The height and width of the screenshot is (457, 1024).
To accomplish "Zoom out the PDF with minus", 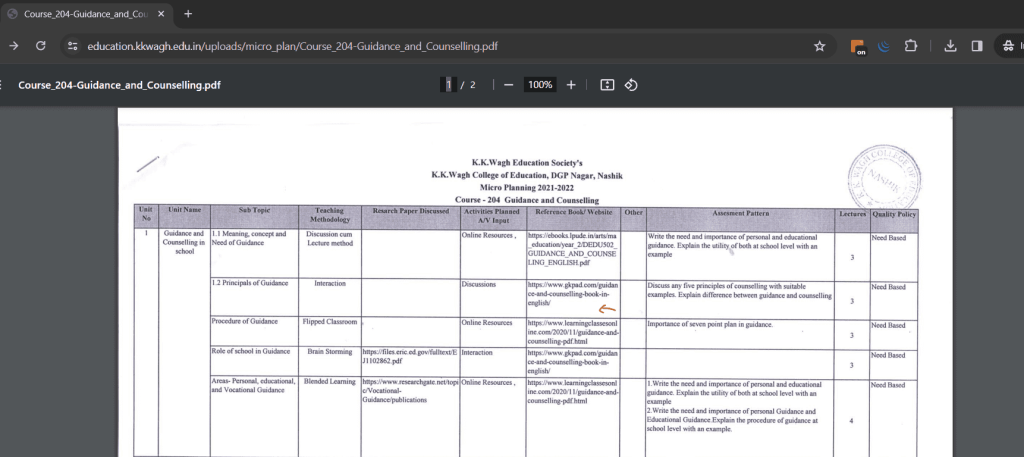I will pos(509,85).
